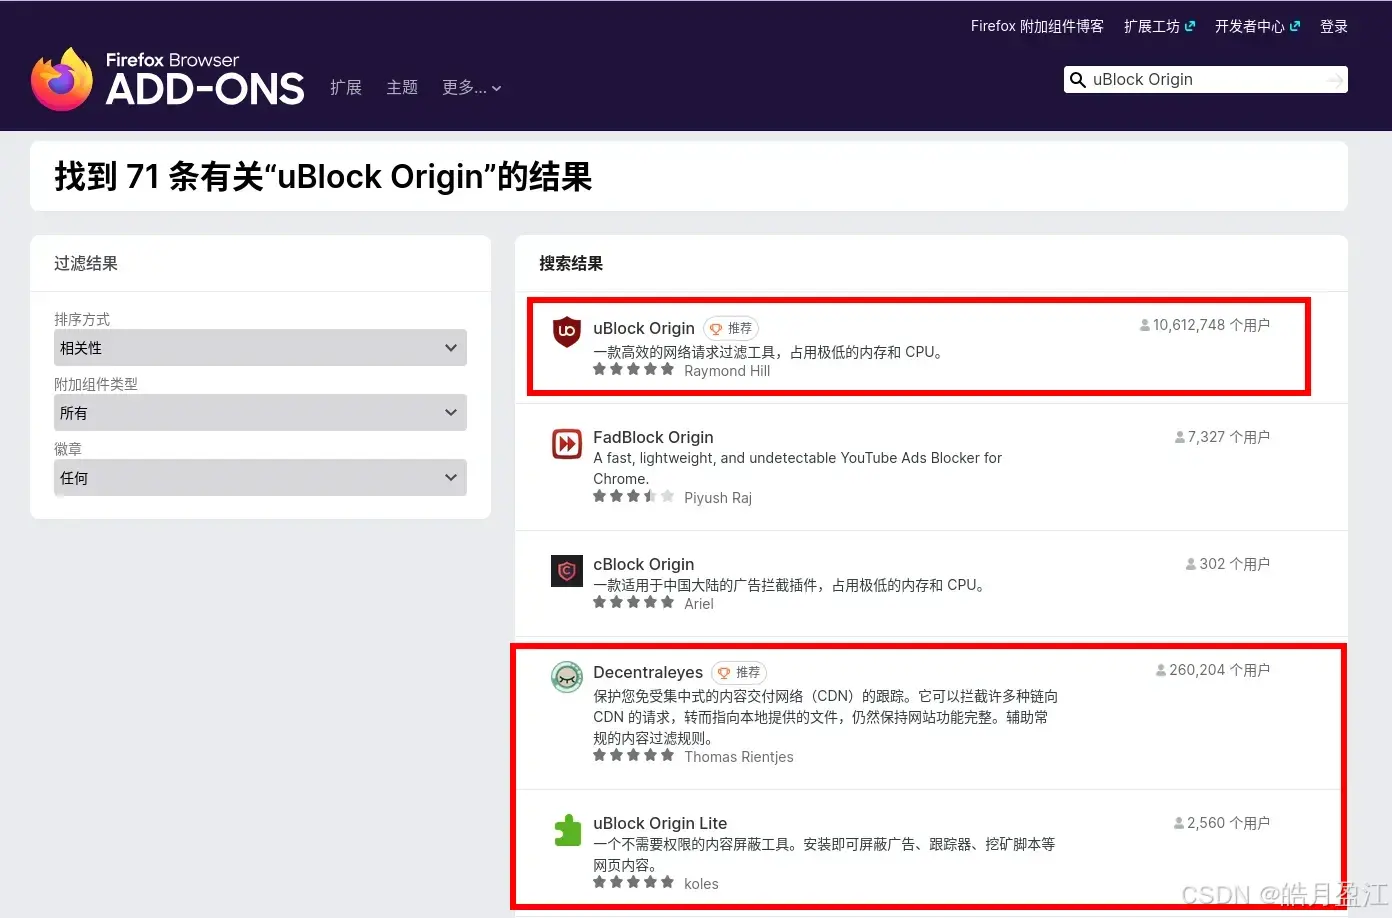Submit search with the arrow button
The width and height of the screenshot is (1392, 918).
(x=1335, y=80)
